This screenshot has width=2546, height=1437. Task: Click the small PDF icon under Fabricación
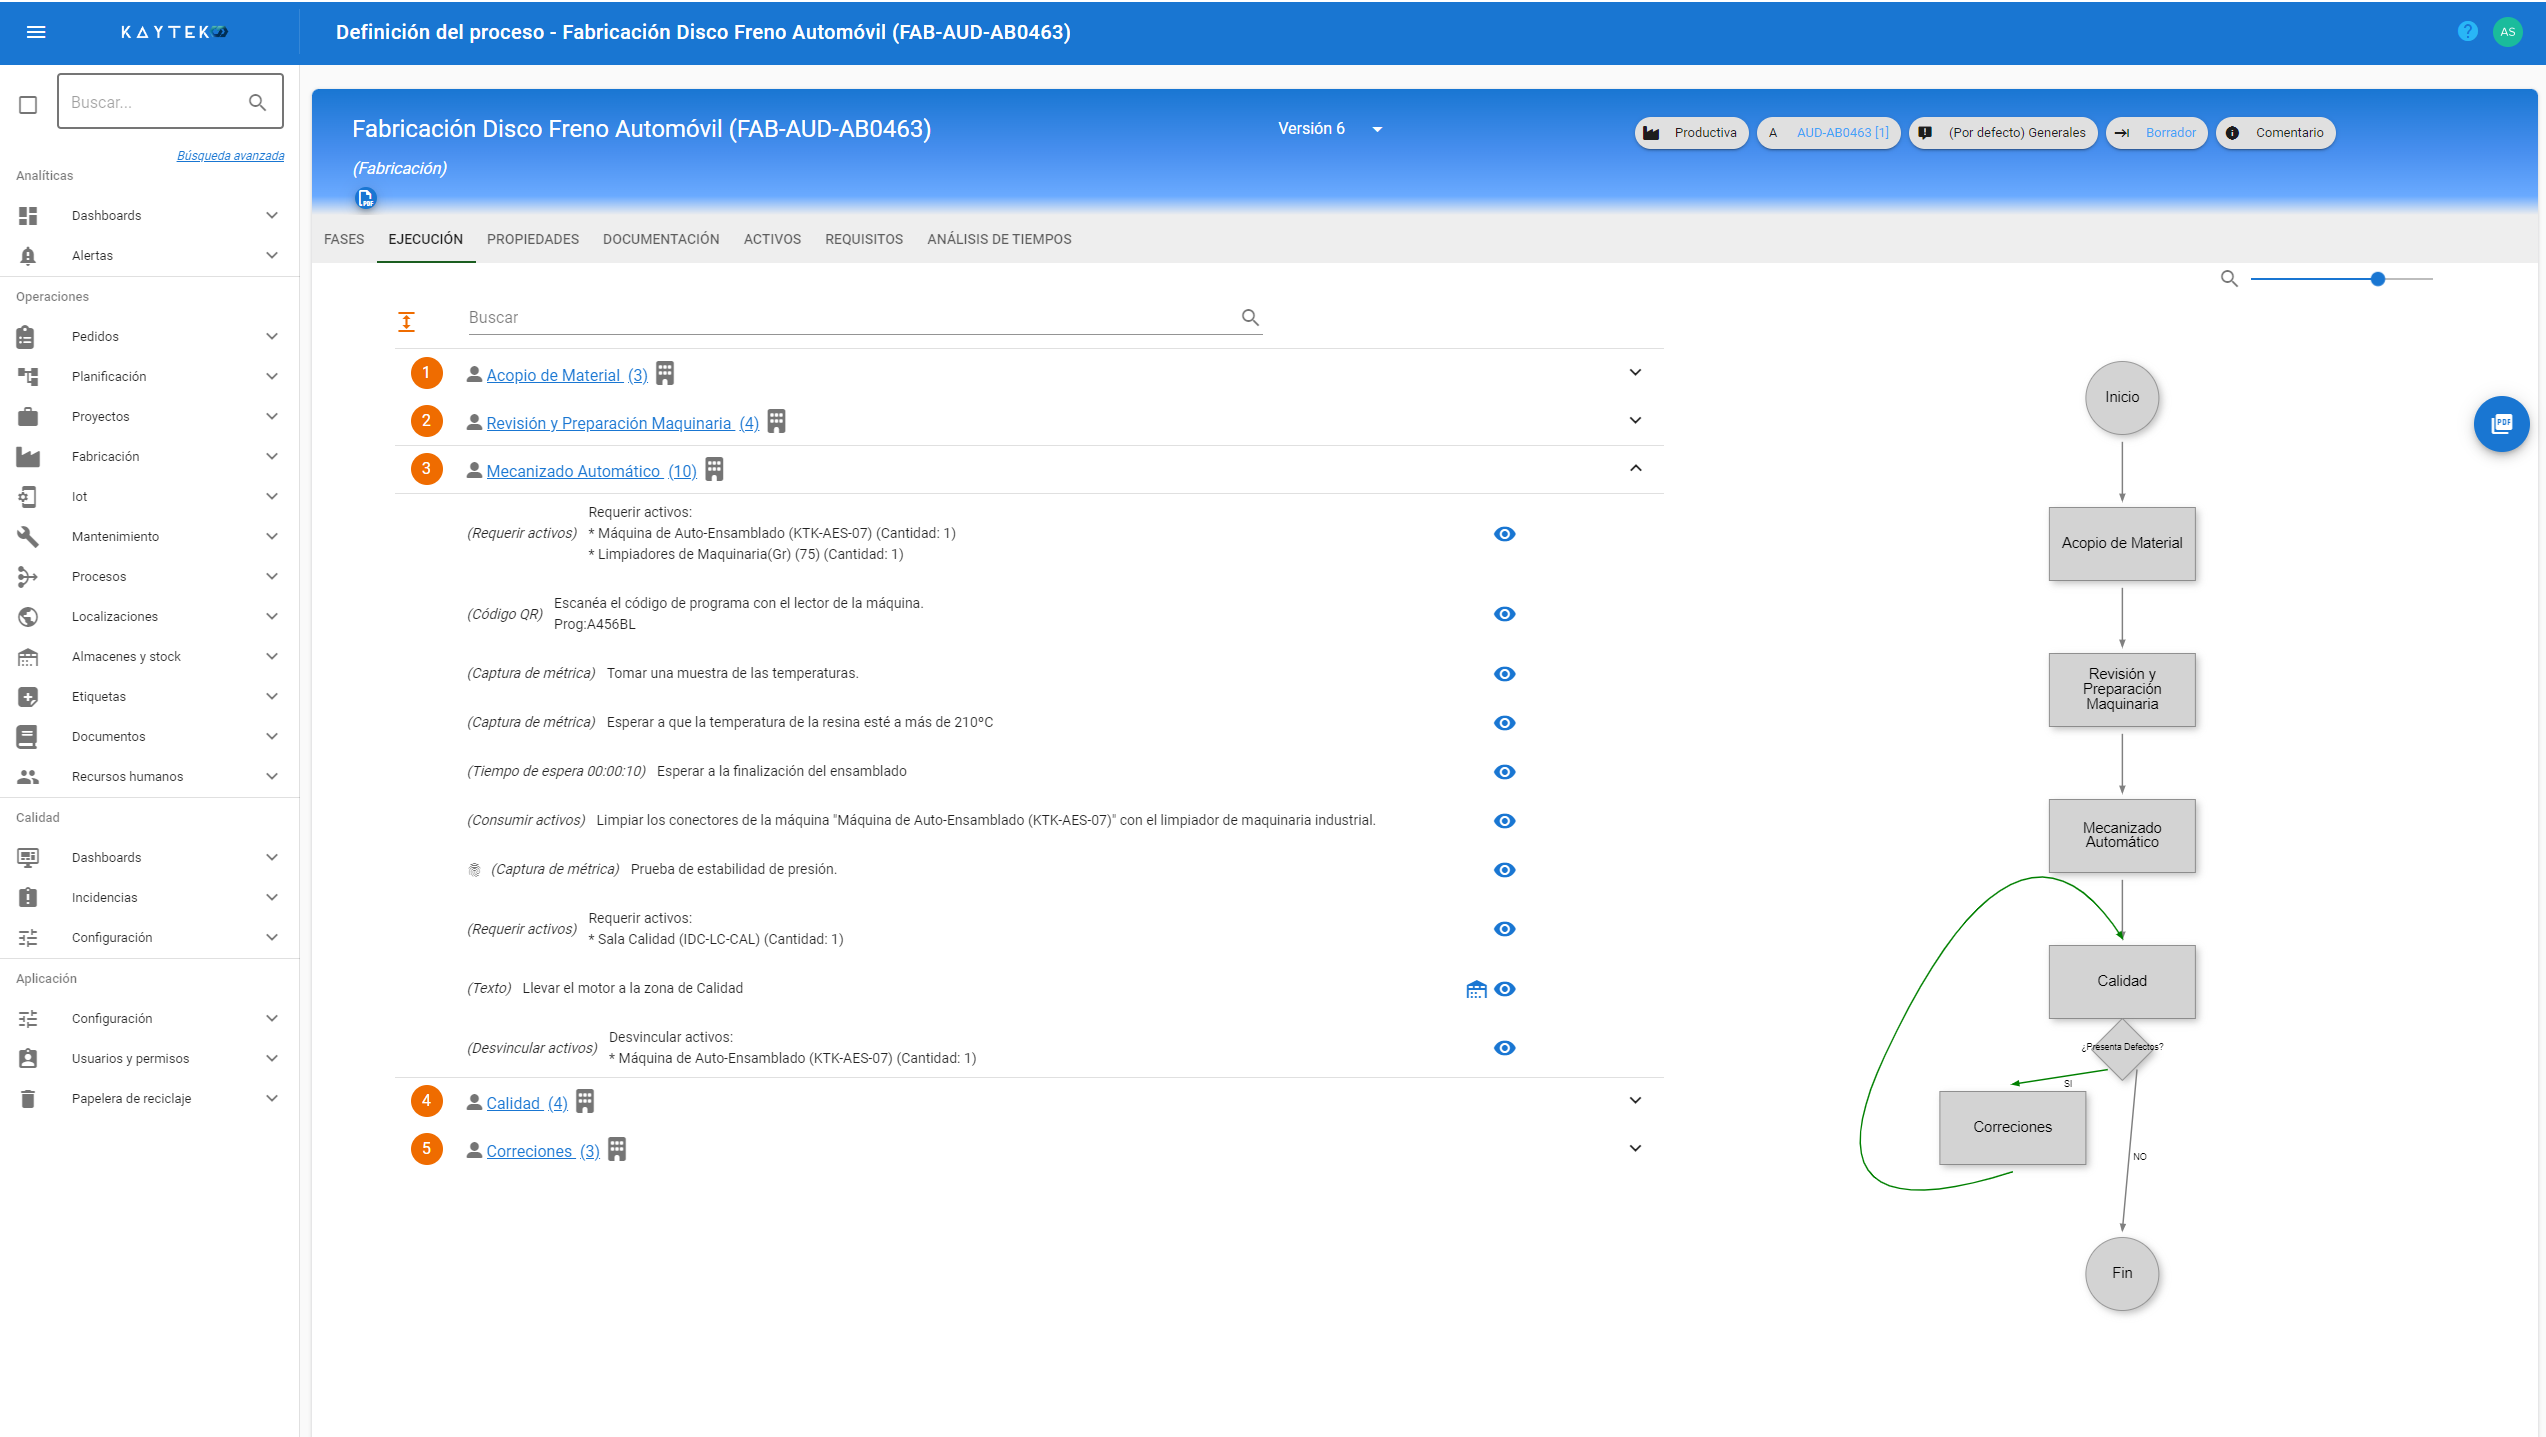point(366,199)
